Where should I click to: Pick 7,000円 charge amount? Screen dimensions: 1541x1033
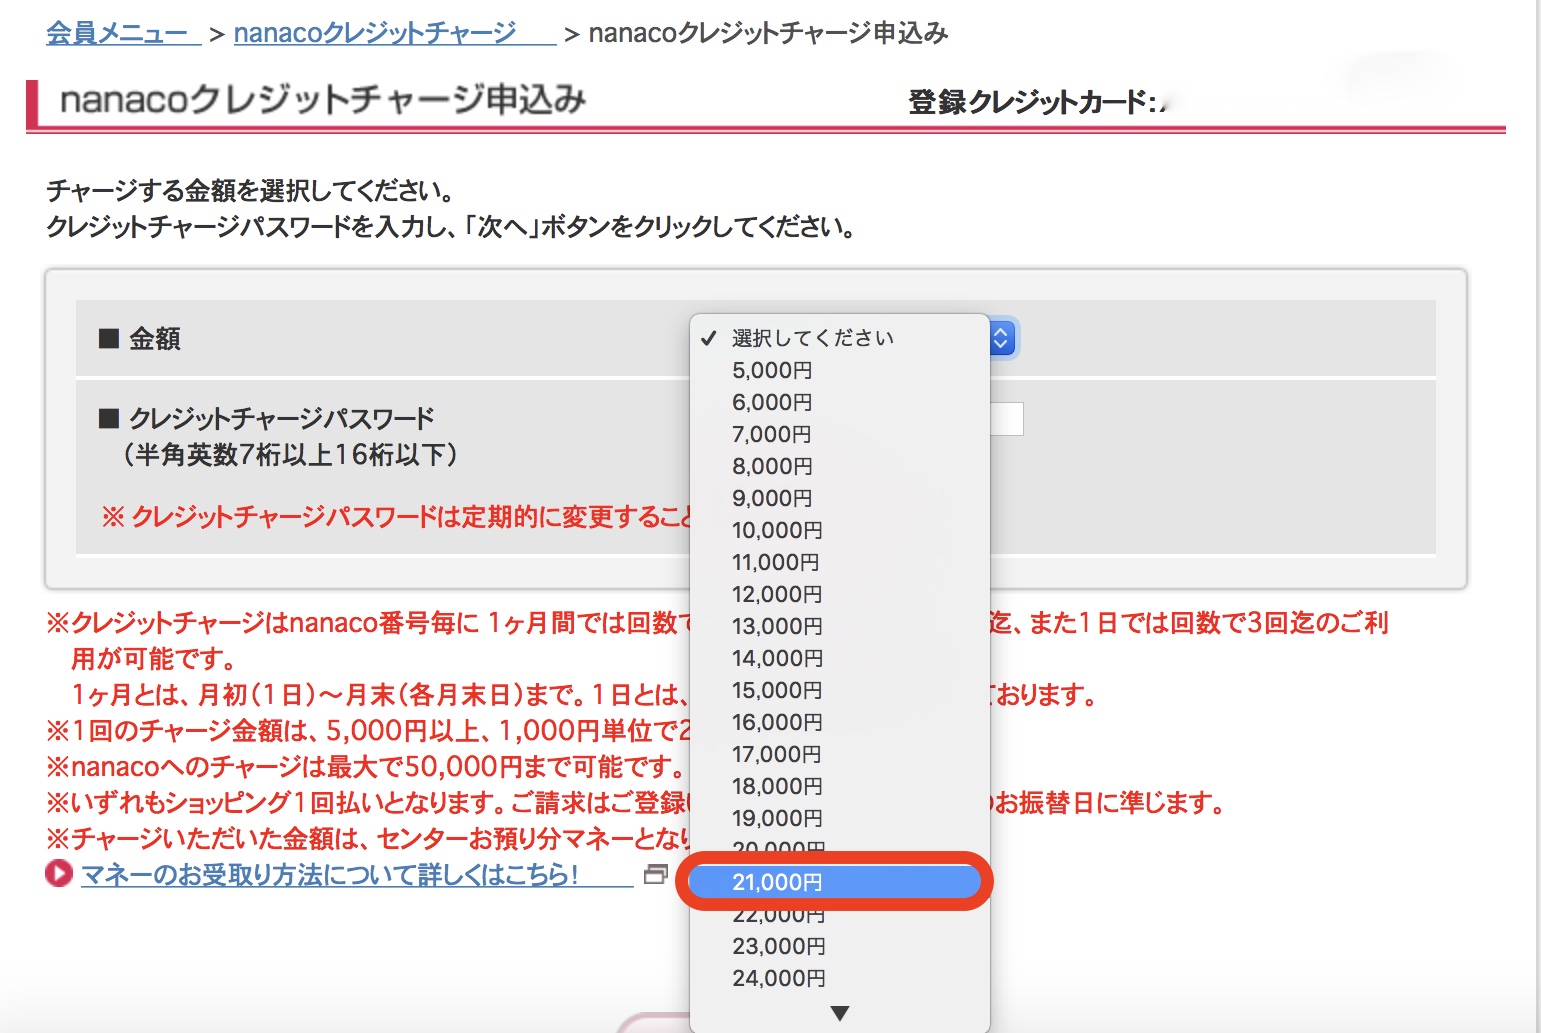click(x=772, y=434)
